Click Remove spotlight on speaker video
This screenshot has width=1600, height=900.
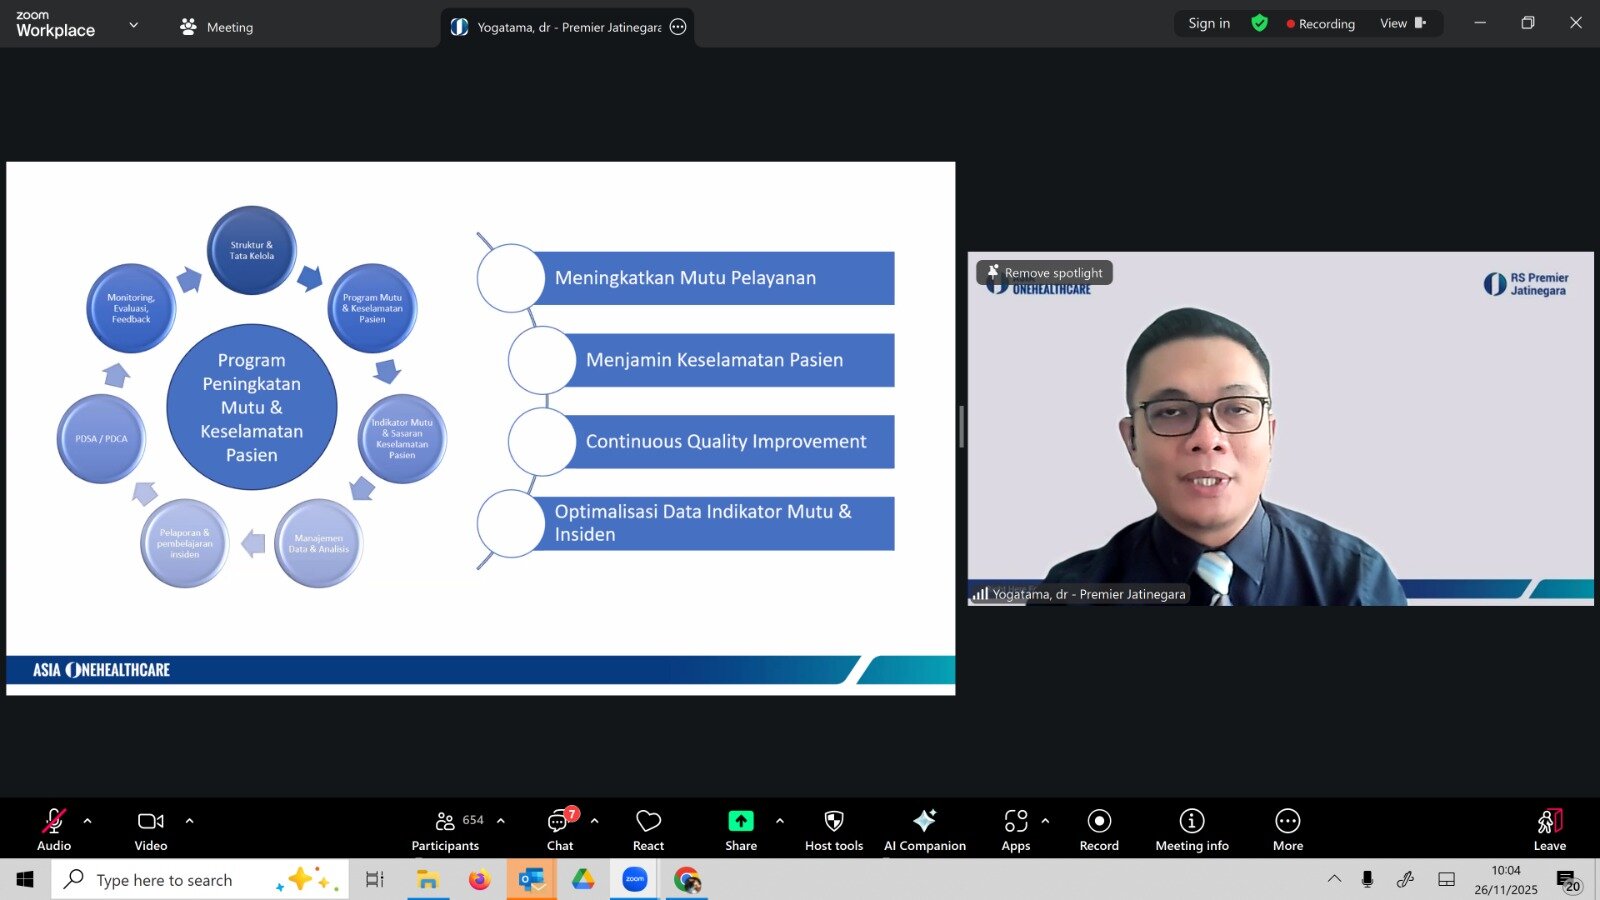(1045, 273)
